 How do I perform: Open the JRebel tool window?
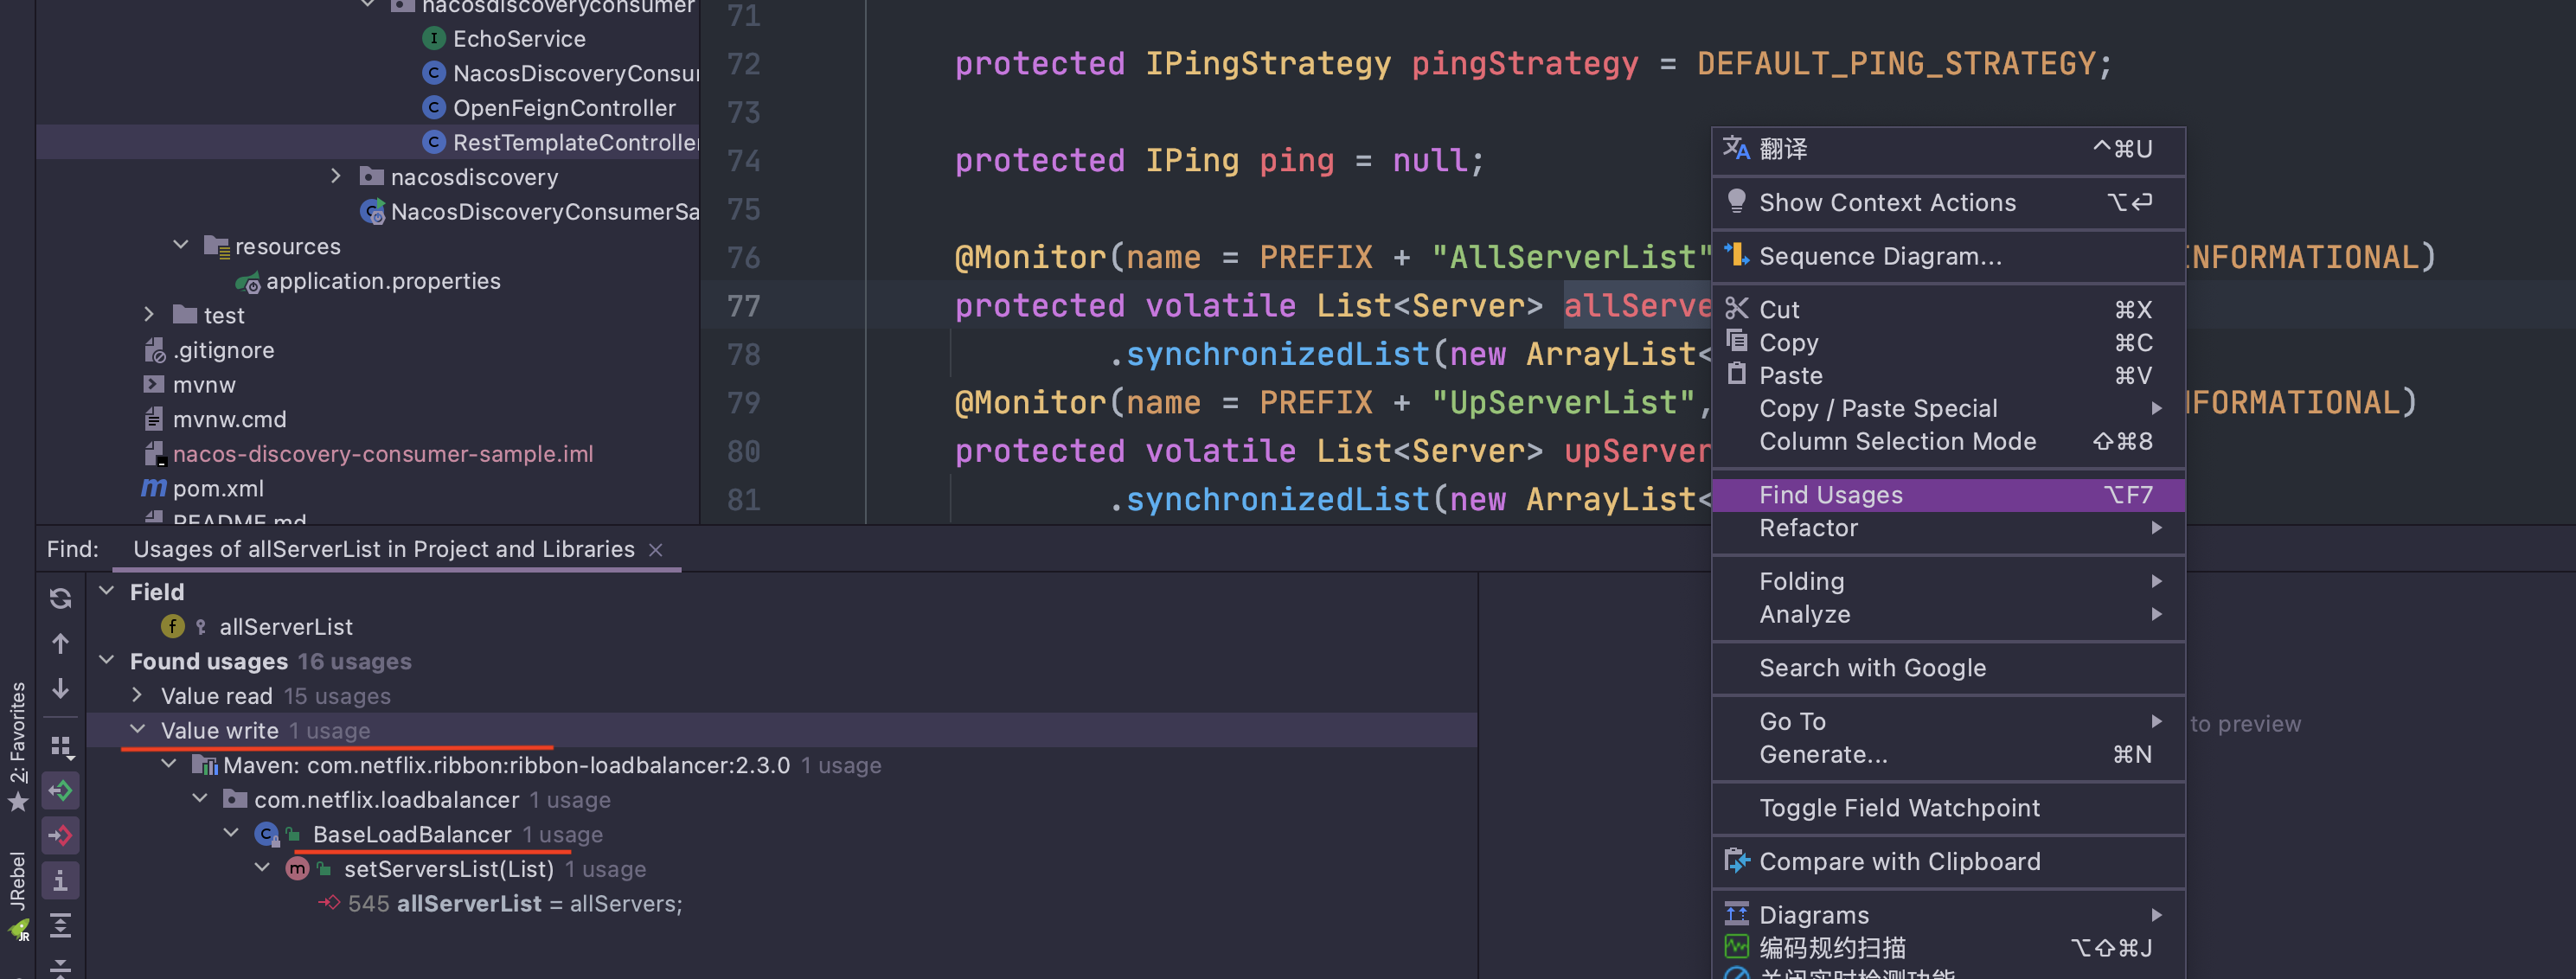point(18,895)
